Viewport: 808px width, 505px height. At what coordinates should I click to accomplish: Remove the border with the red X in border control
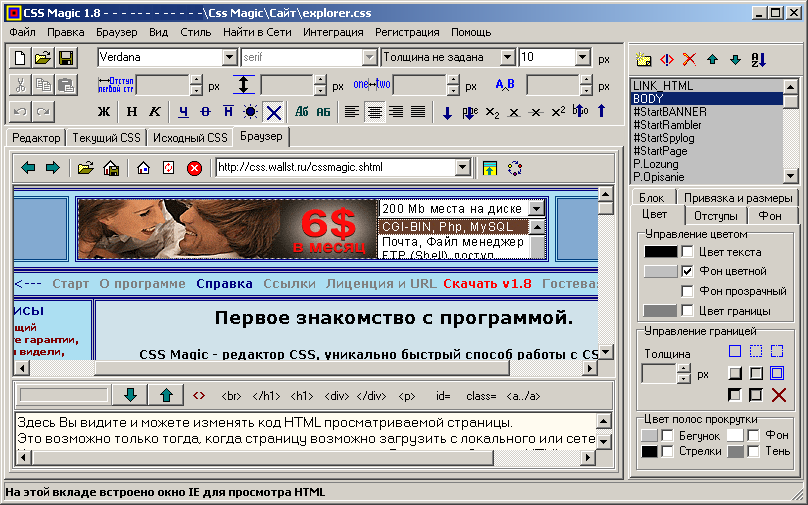(x=779, y=395)
